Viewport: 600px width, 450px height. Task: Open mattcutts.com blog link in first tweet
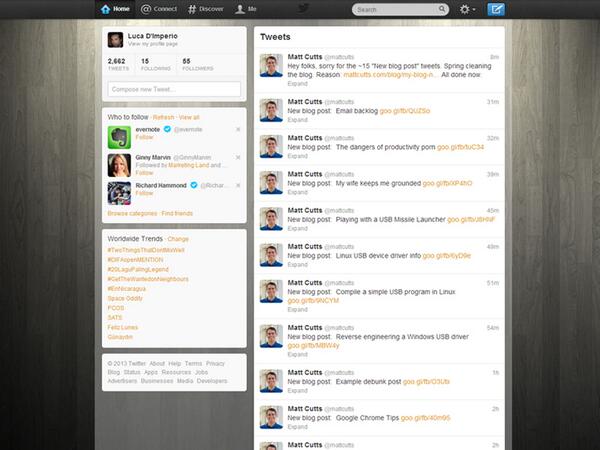390,75
